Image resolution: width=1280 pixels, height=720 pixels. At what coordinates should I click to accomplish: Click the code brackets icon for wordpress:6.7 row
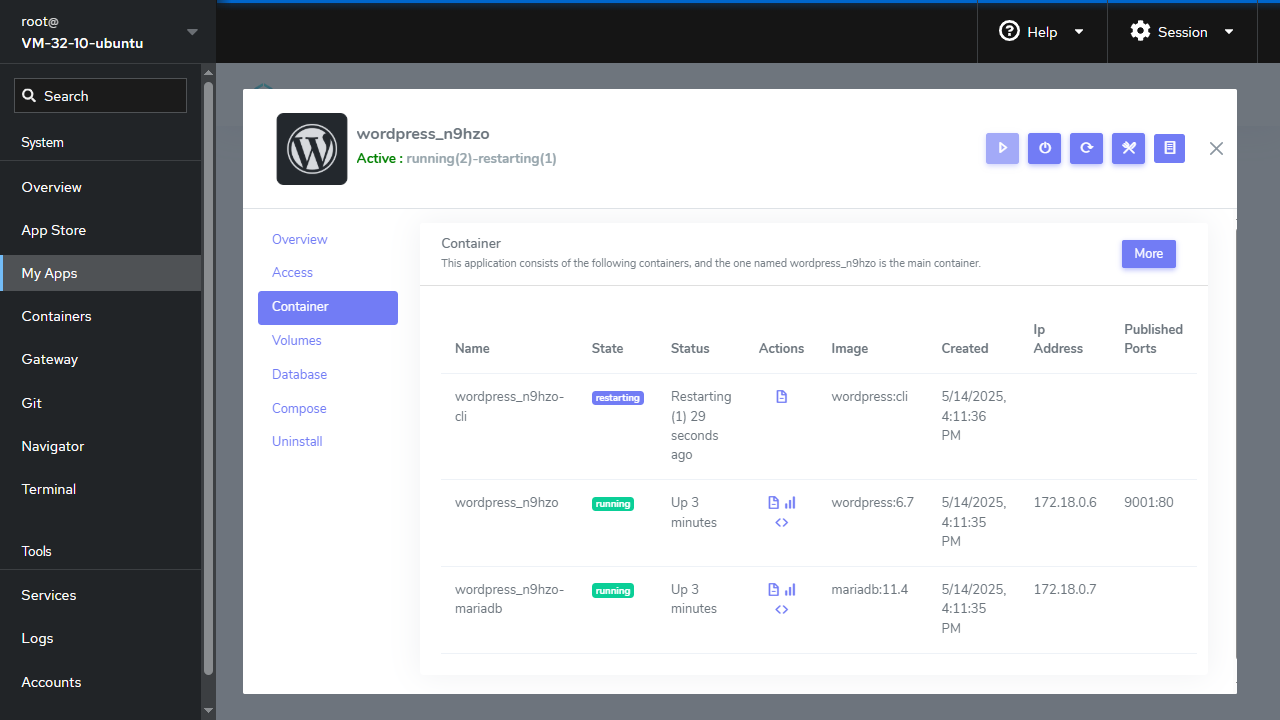(x=782, y=522)
